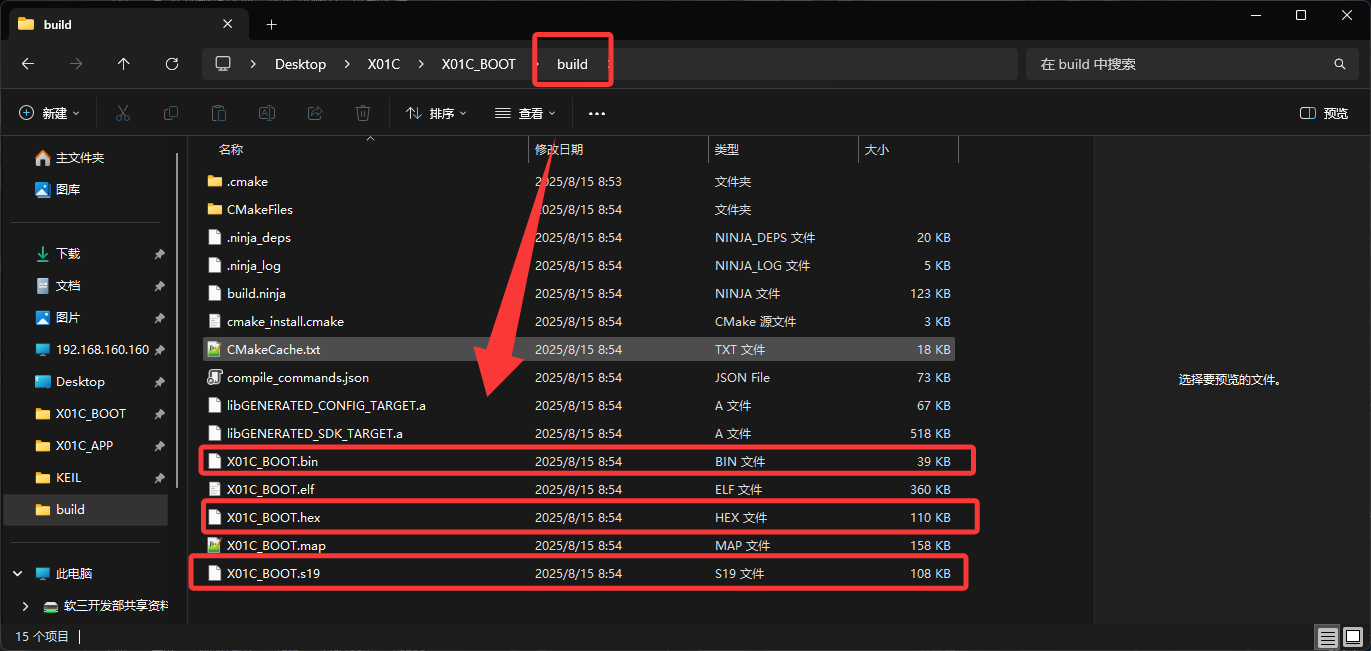Screen dimensions: 1371x651
Task: Switch to large icons view
Action: coord(1352,637)
